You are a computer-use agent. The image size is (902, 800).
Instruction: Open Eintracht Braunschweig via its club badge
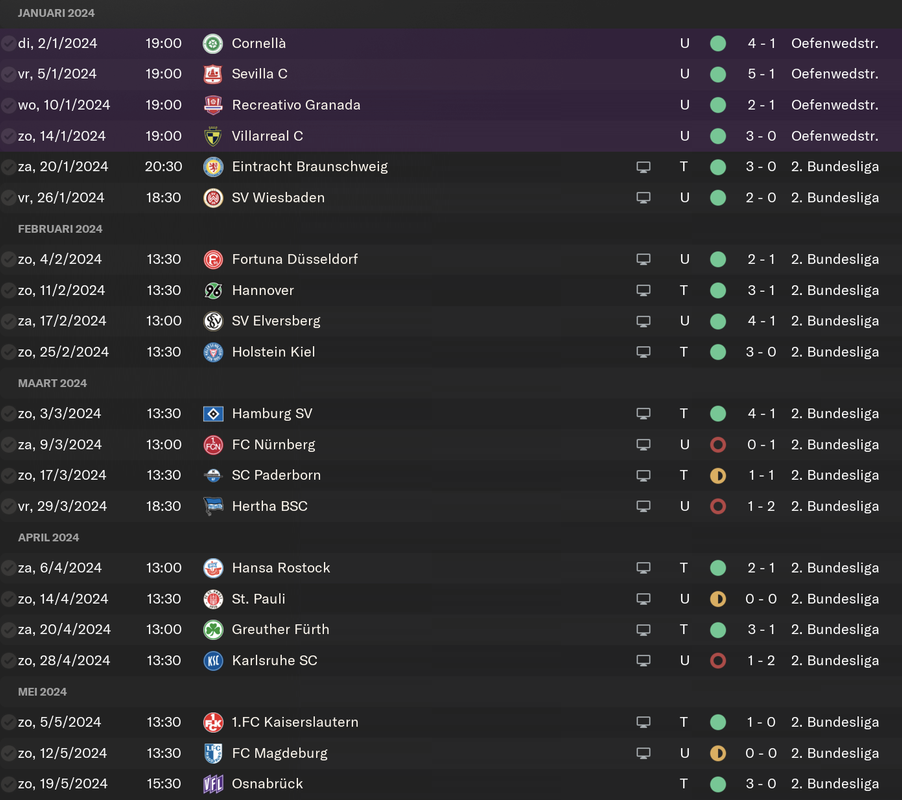(213, 167)
